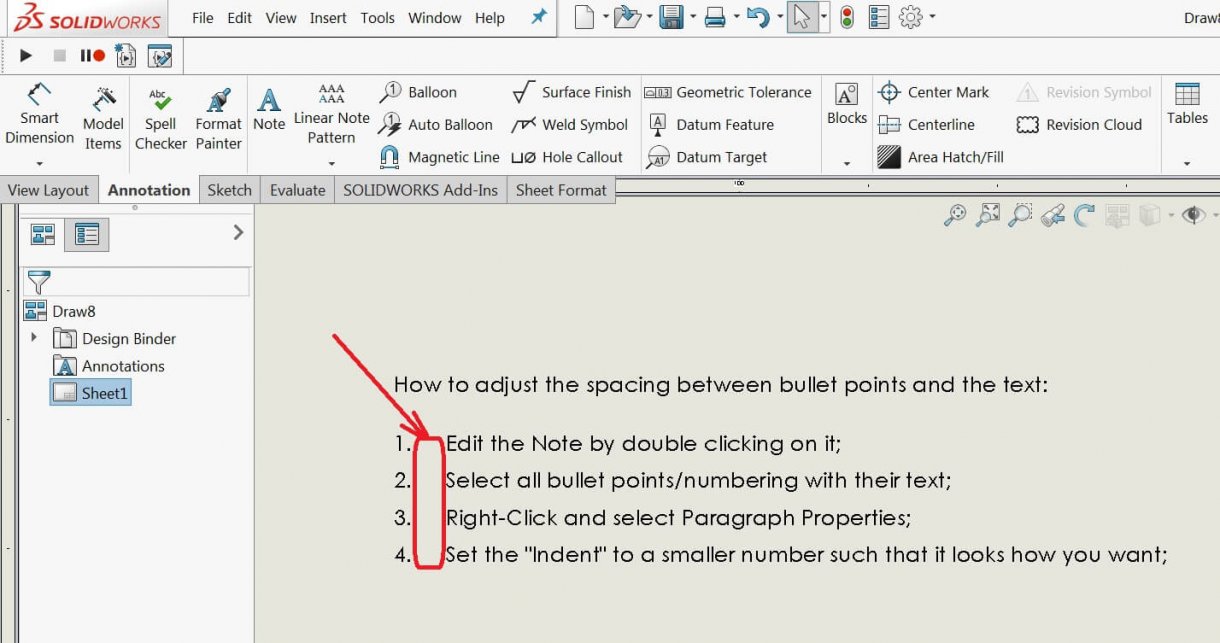1220x643 pixels.
Task: Stop the macro recording
Action: (59, 56)
